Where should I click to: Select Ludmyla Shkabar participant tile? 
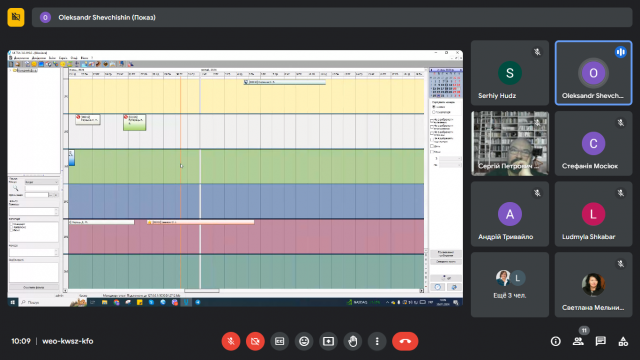point(593,214)
